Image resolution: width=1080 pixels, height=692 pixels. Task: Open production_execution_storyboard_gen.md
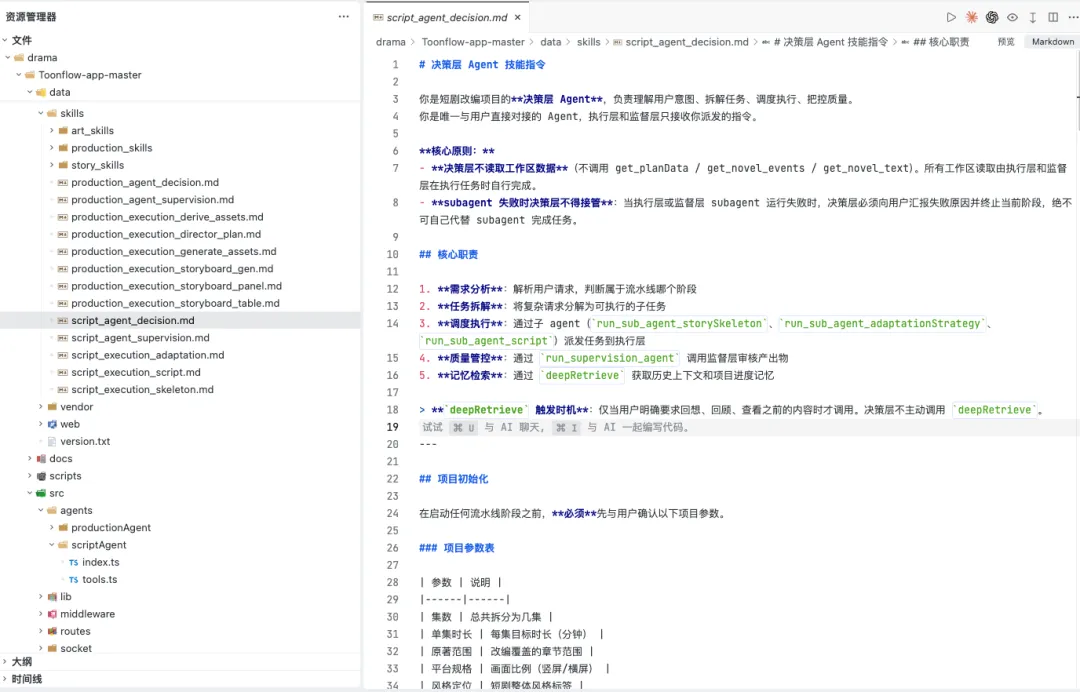tap(172, 269)
